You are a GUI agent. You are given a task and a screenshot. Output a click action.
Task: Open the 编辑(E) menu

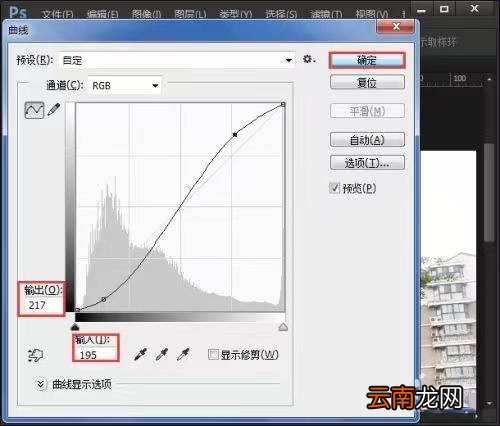(x=102, y=14)
